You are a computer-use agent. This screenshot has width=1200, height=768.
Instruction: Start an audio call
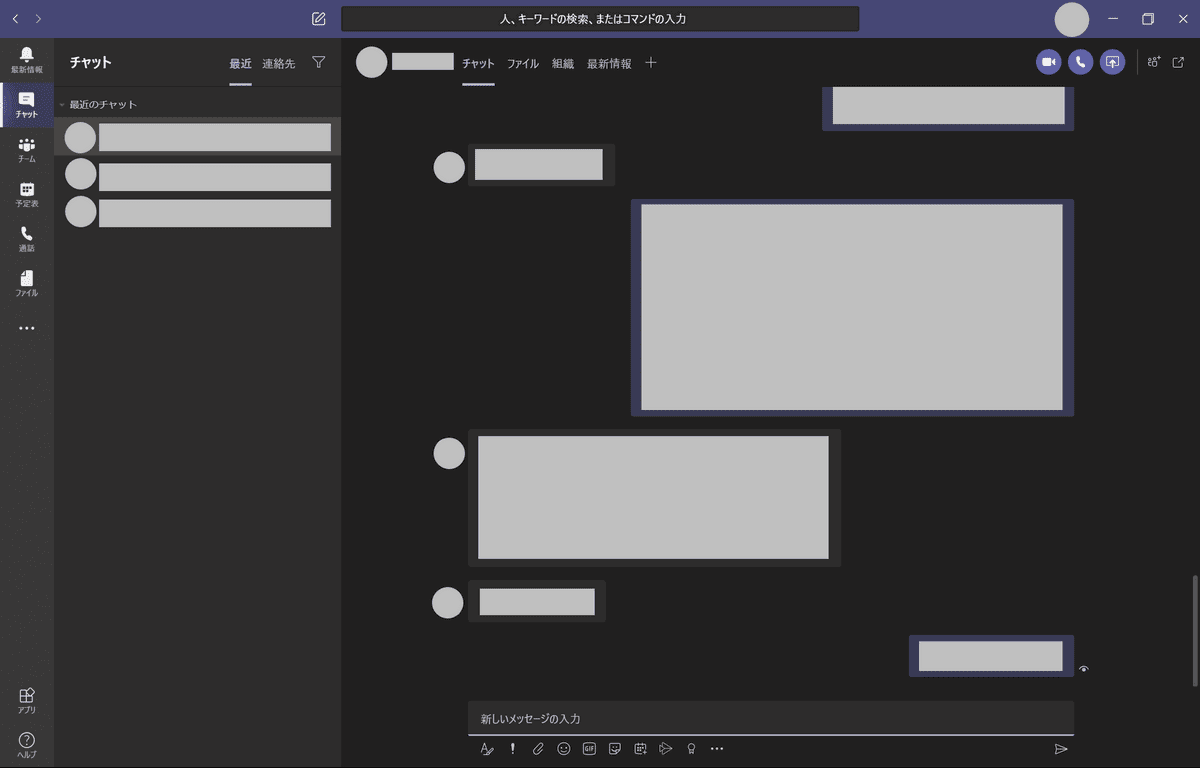click(x=1080, y=62)
